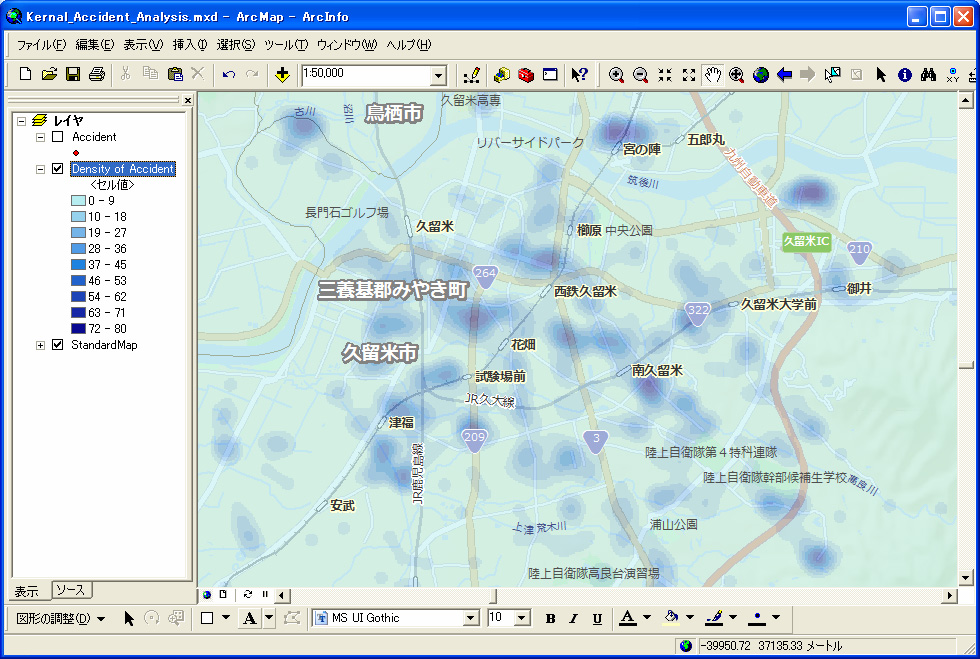980x659 pixels.
Task: Uncheck the Density of Accident layer
Action: [57, 169]
